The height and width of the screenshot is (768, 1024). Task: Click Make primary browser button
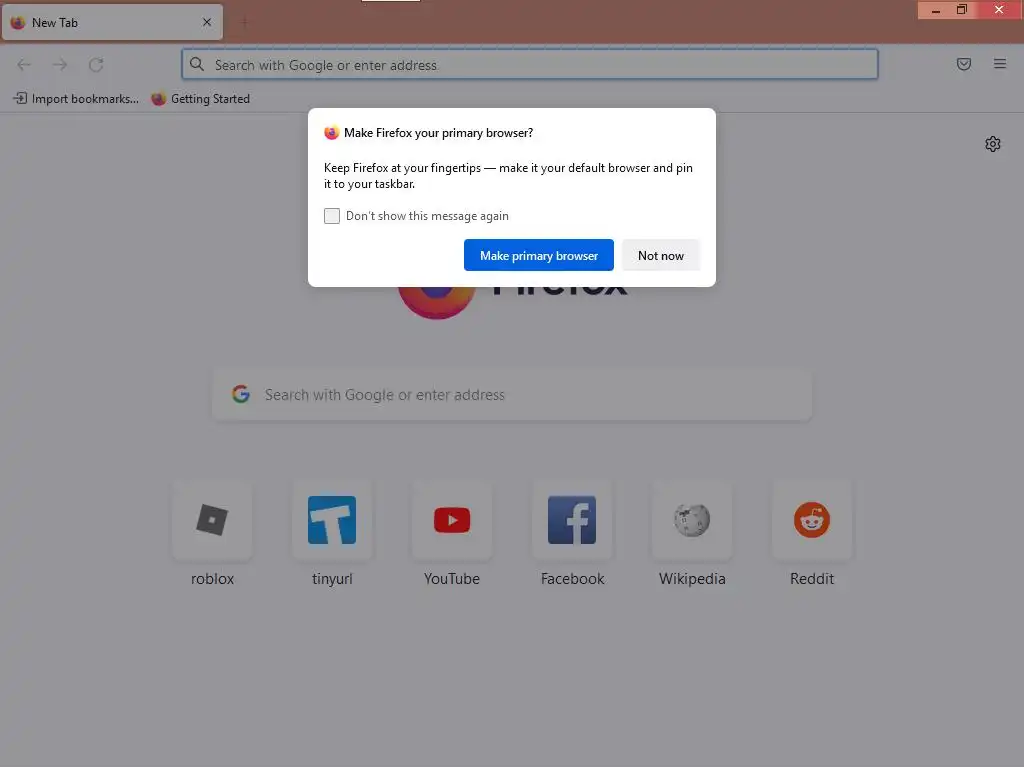click(539, 255)
